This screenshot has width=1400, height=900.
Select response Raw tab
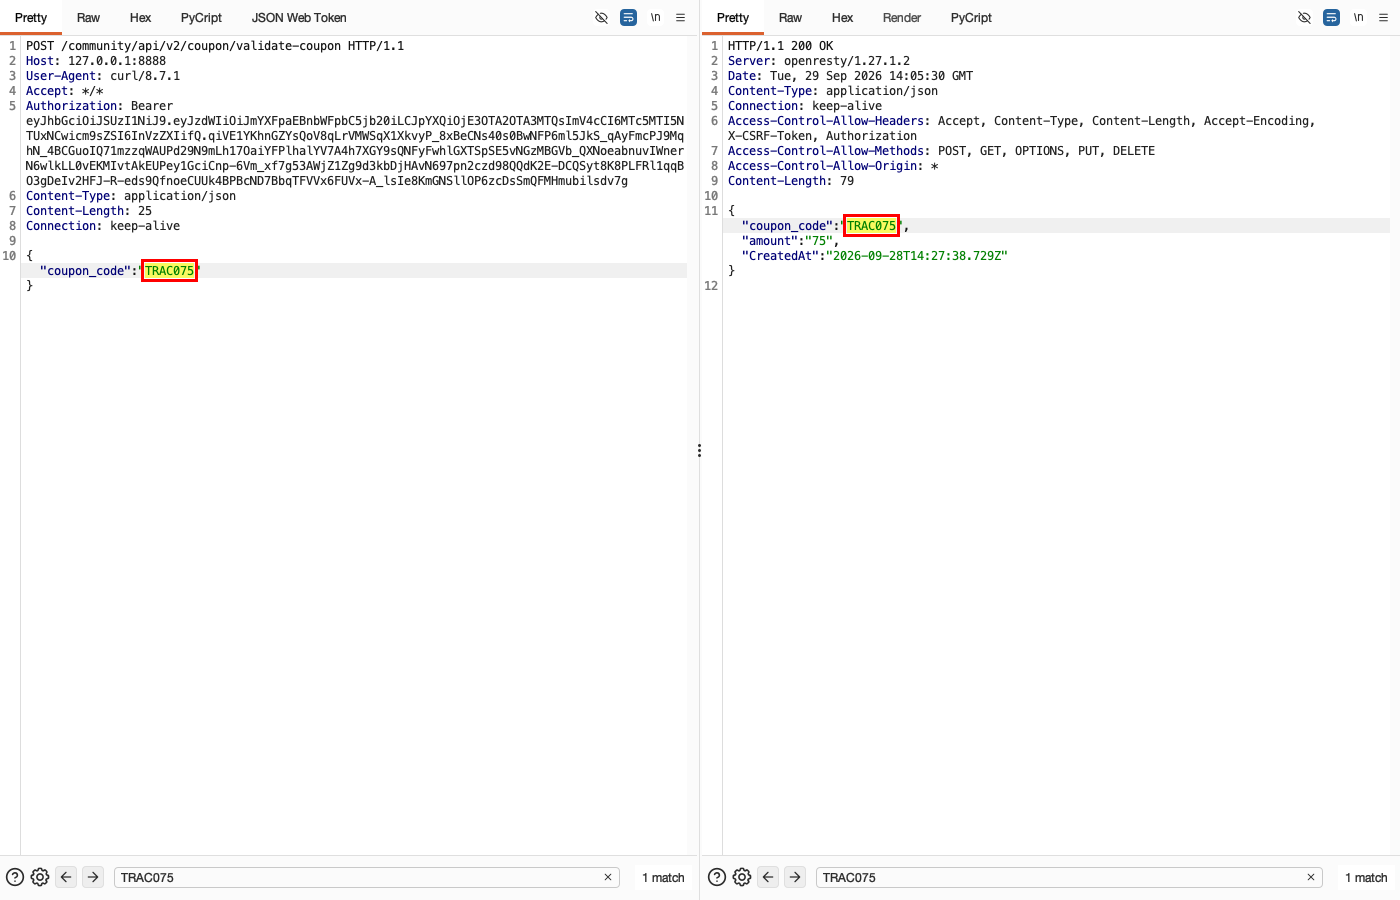point(790,18)
